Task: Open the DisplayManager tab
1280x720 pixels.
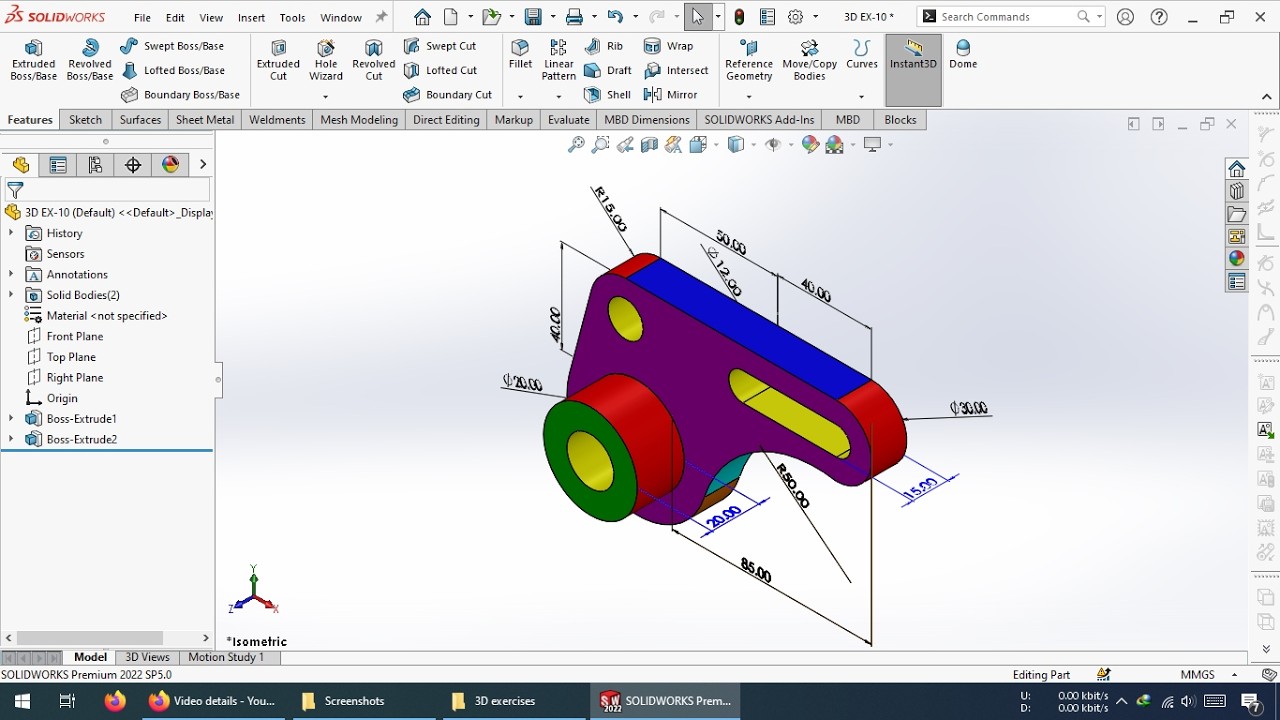Action: 171,165
